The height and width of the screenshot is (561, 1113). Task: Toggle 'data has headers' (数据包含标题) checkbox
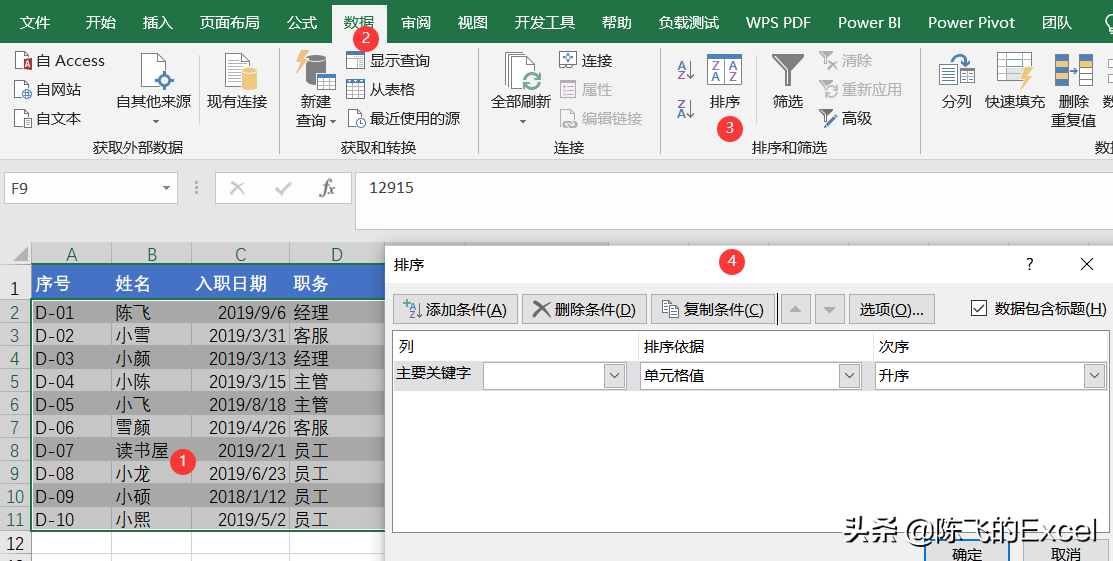tap(979, 308)
